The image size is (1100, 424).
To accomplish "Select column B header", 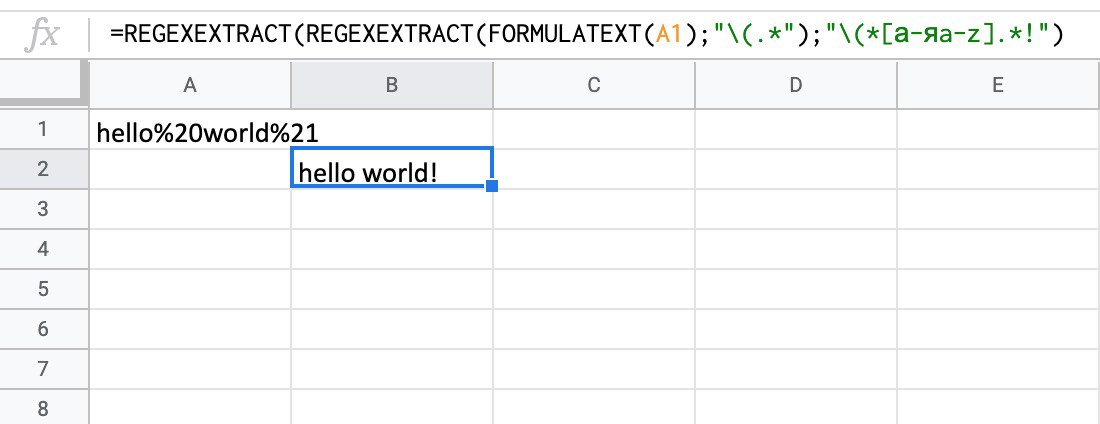I will 391,85.
